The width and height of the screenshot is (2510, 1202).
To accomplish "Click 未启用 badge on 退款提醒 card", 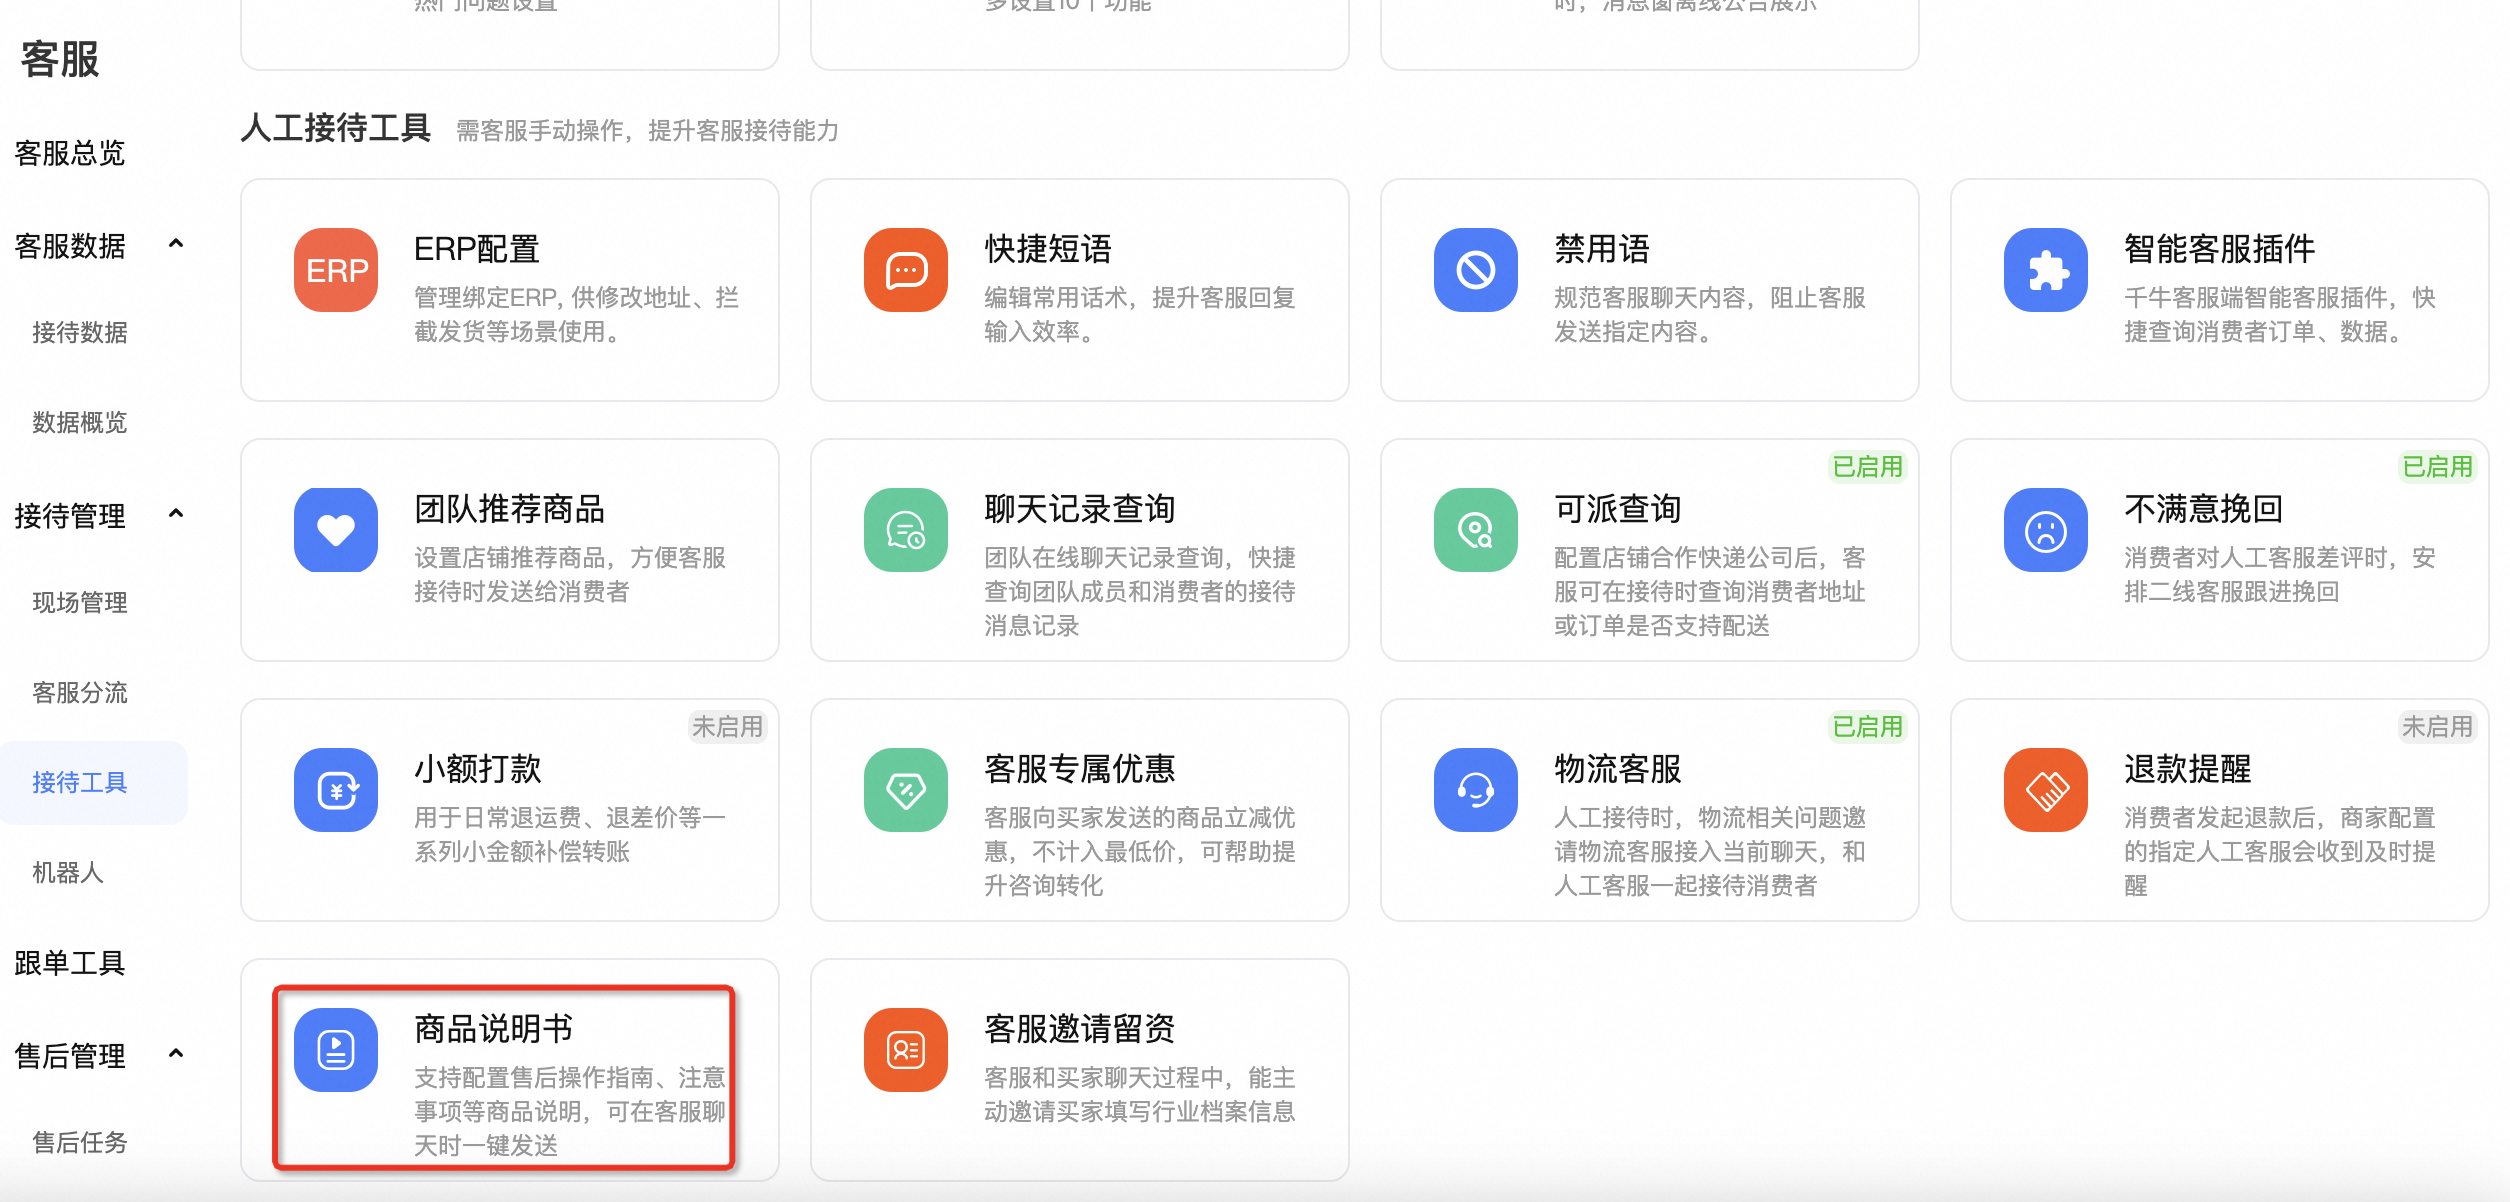I will pos(2437,727).
